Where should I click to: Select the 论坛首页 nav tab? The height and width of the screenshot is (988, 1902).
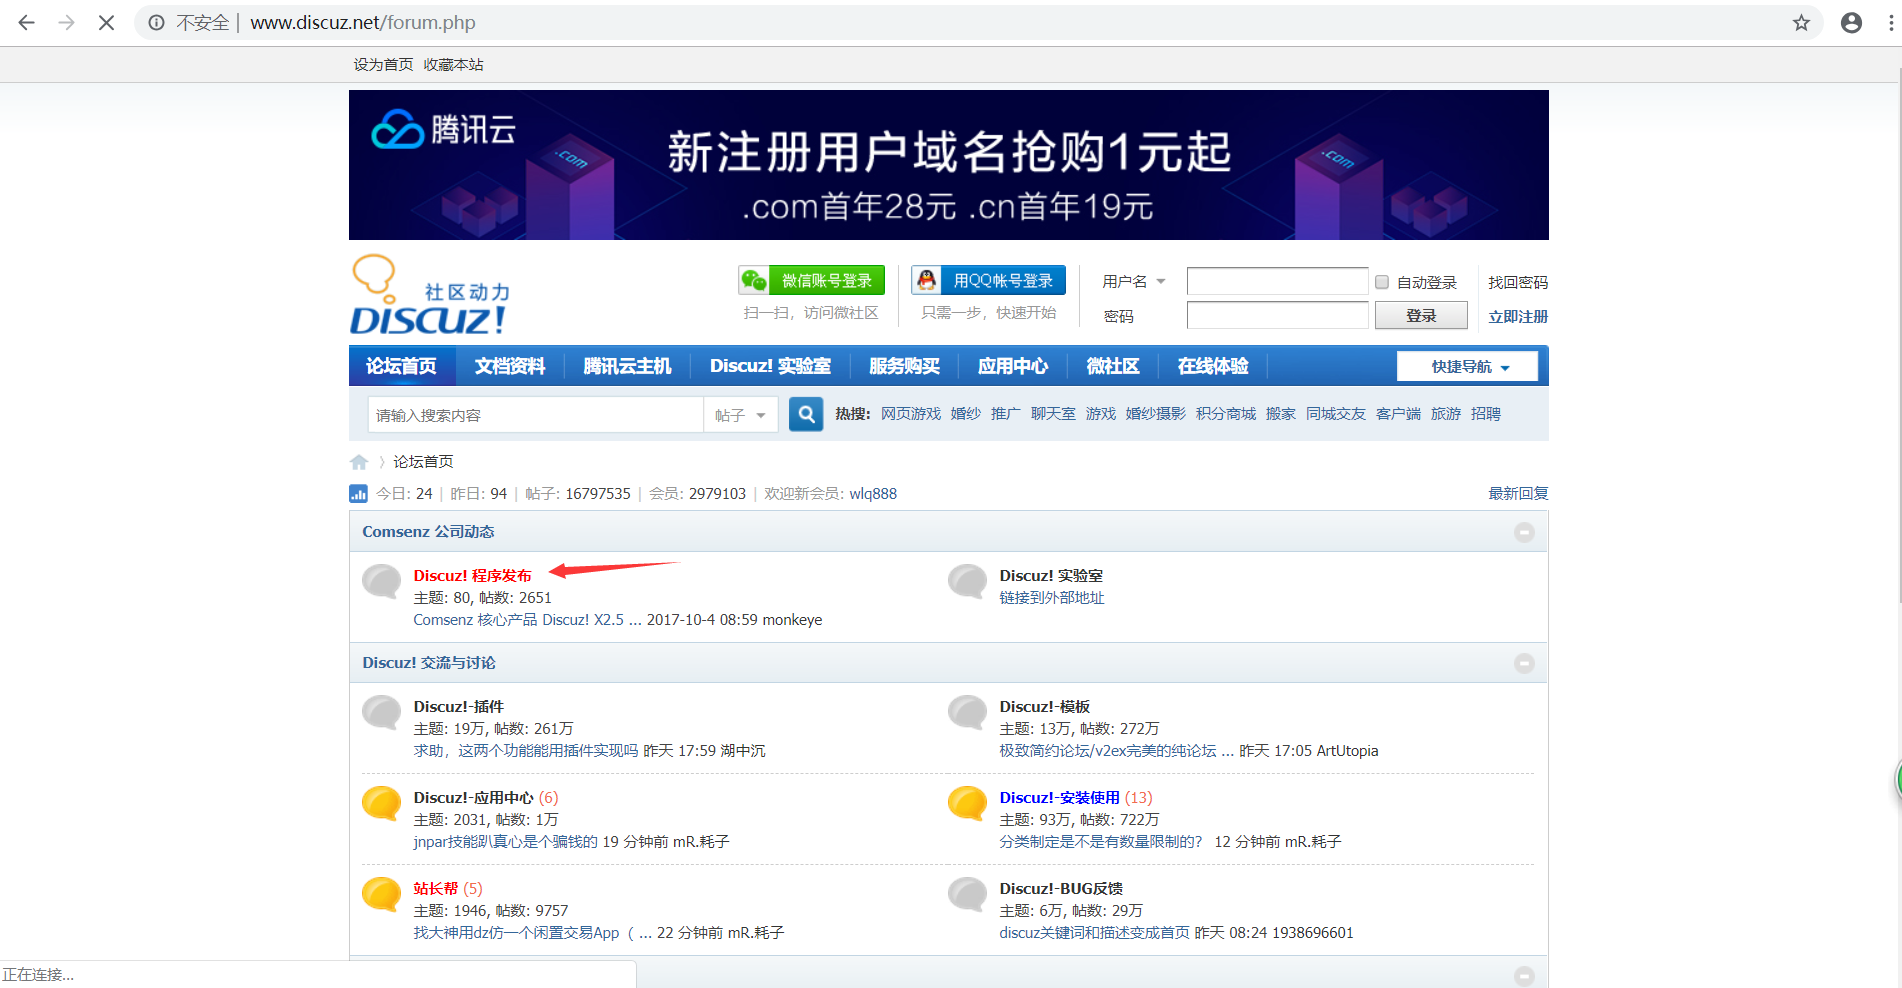[402, 366]
